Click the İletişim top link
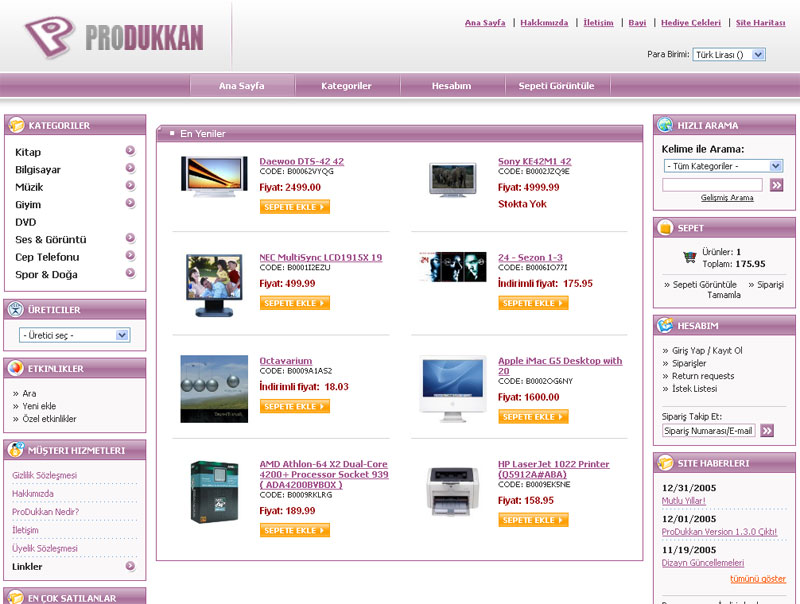 (598, 22)
